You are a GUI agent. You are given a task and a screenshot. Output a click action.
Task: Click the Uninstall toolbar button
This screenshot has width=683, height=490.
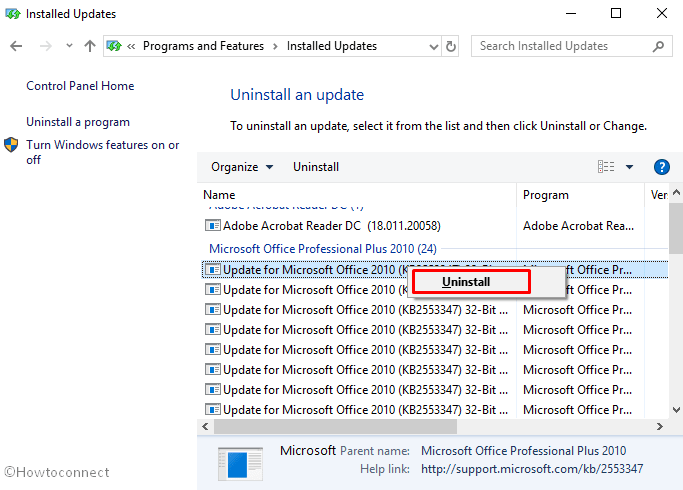click(316, 167)
